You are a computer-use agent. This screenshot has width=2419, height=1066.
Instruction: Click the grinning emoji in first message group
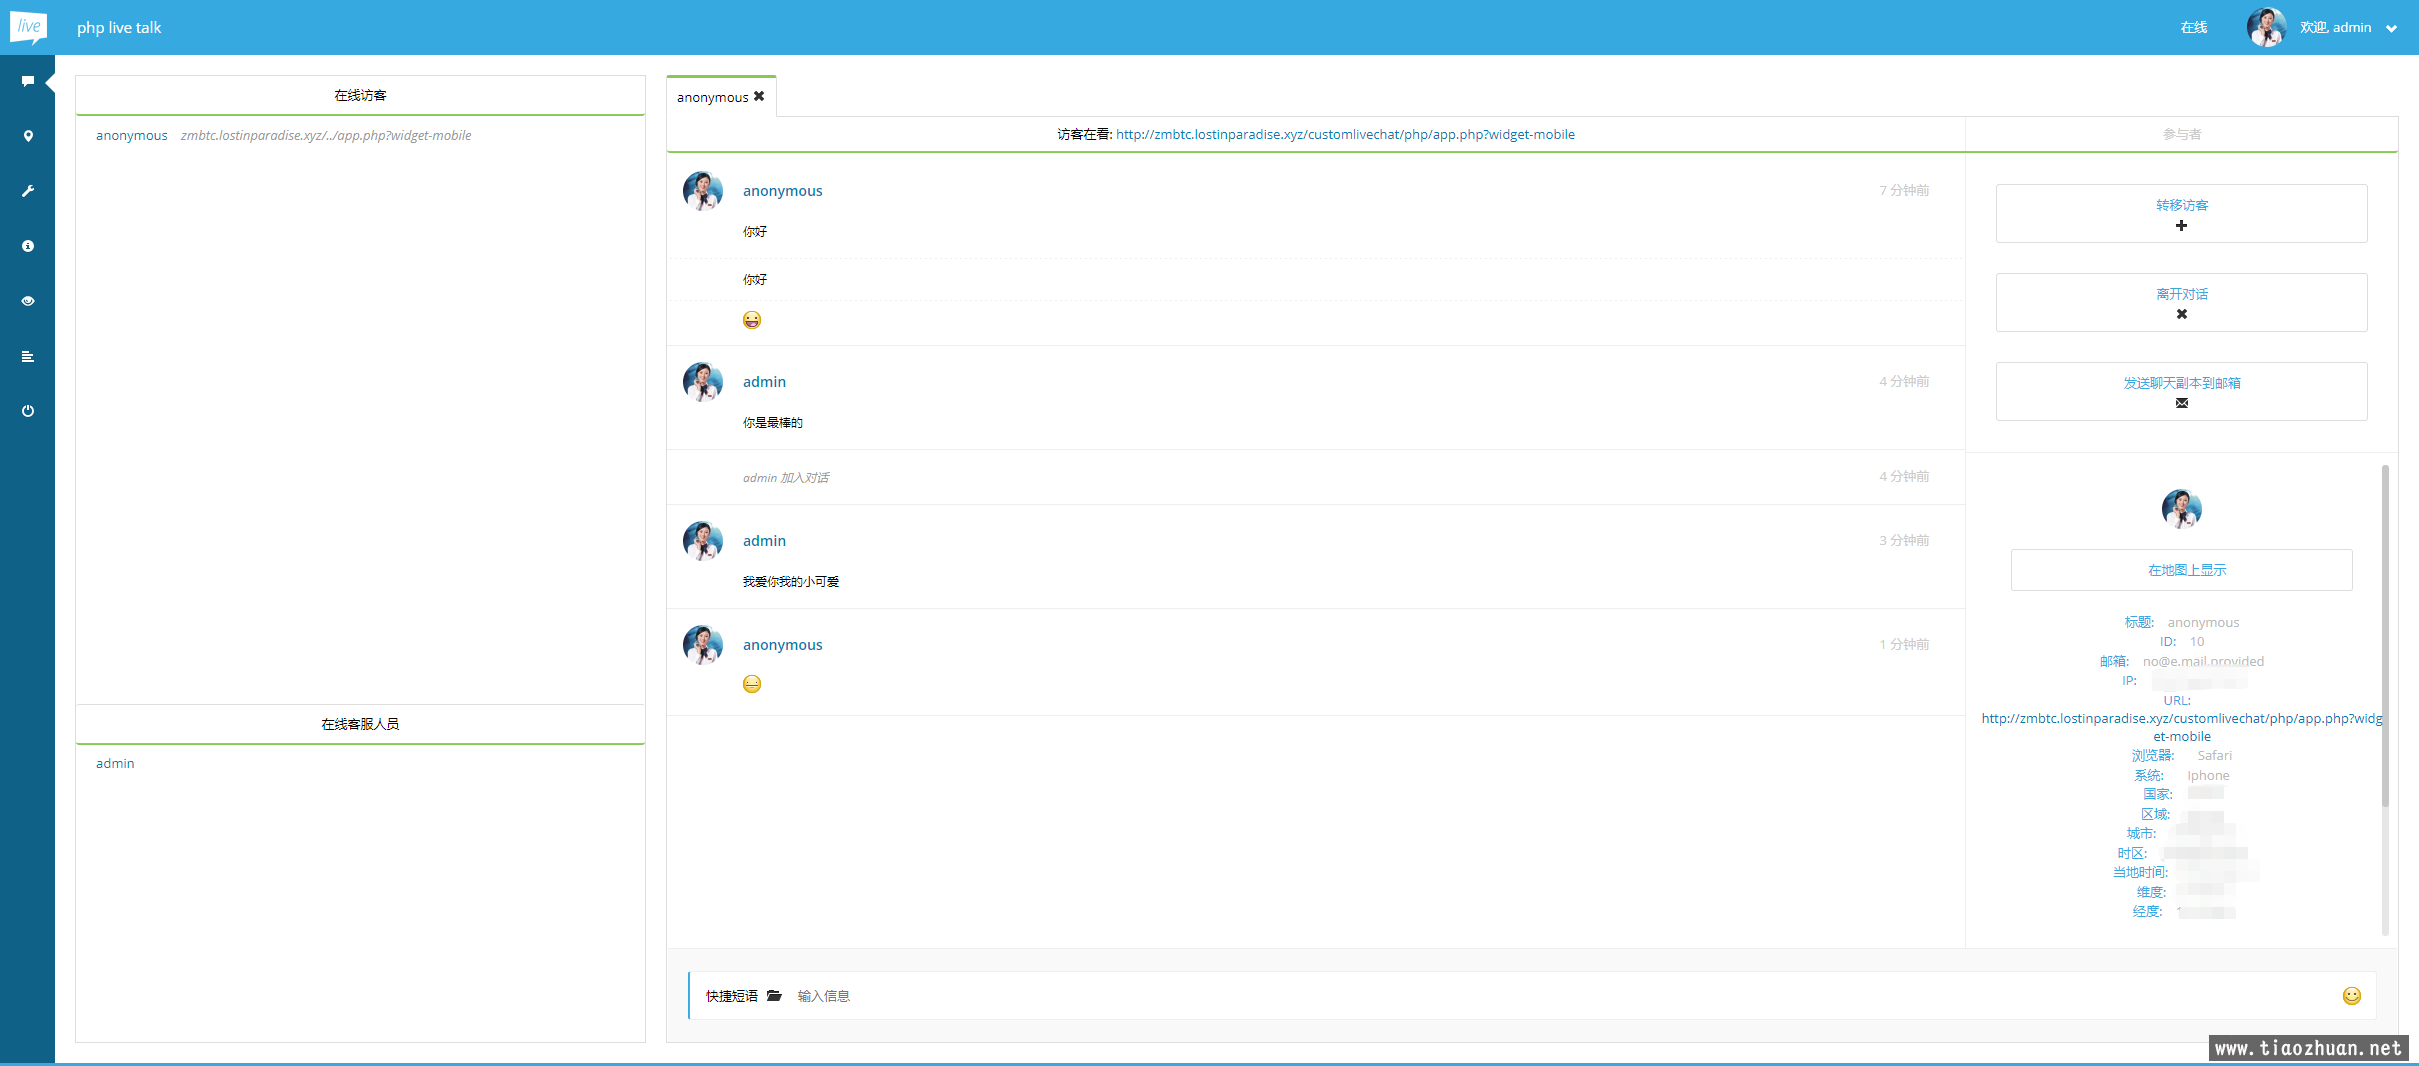point(752,320)
